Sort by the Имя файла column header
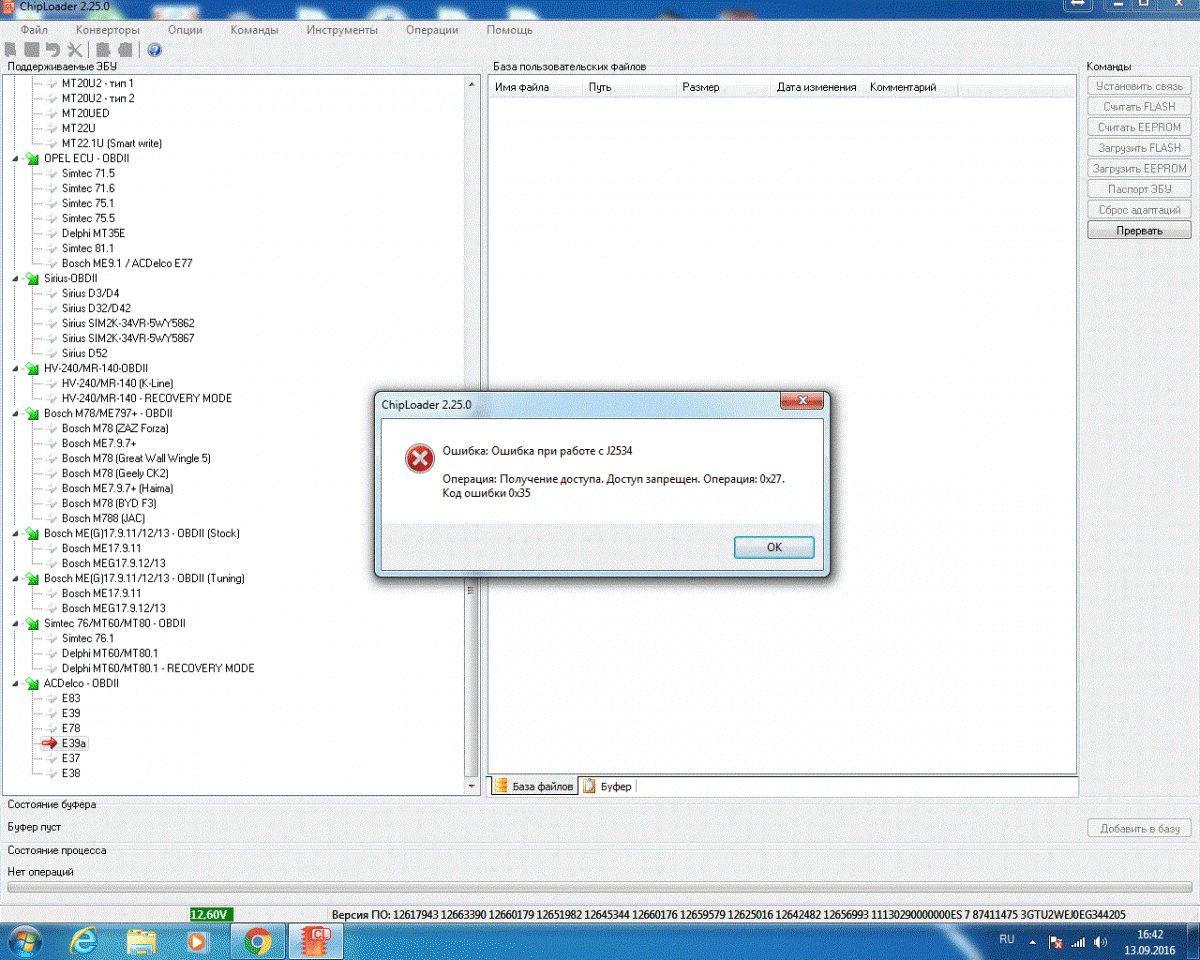 coord(535,87)
